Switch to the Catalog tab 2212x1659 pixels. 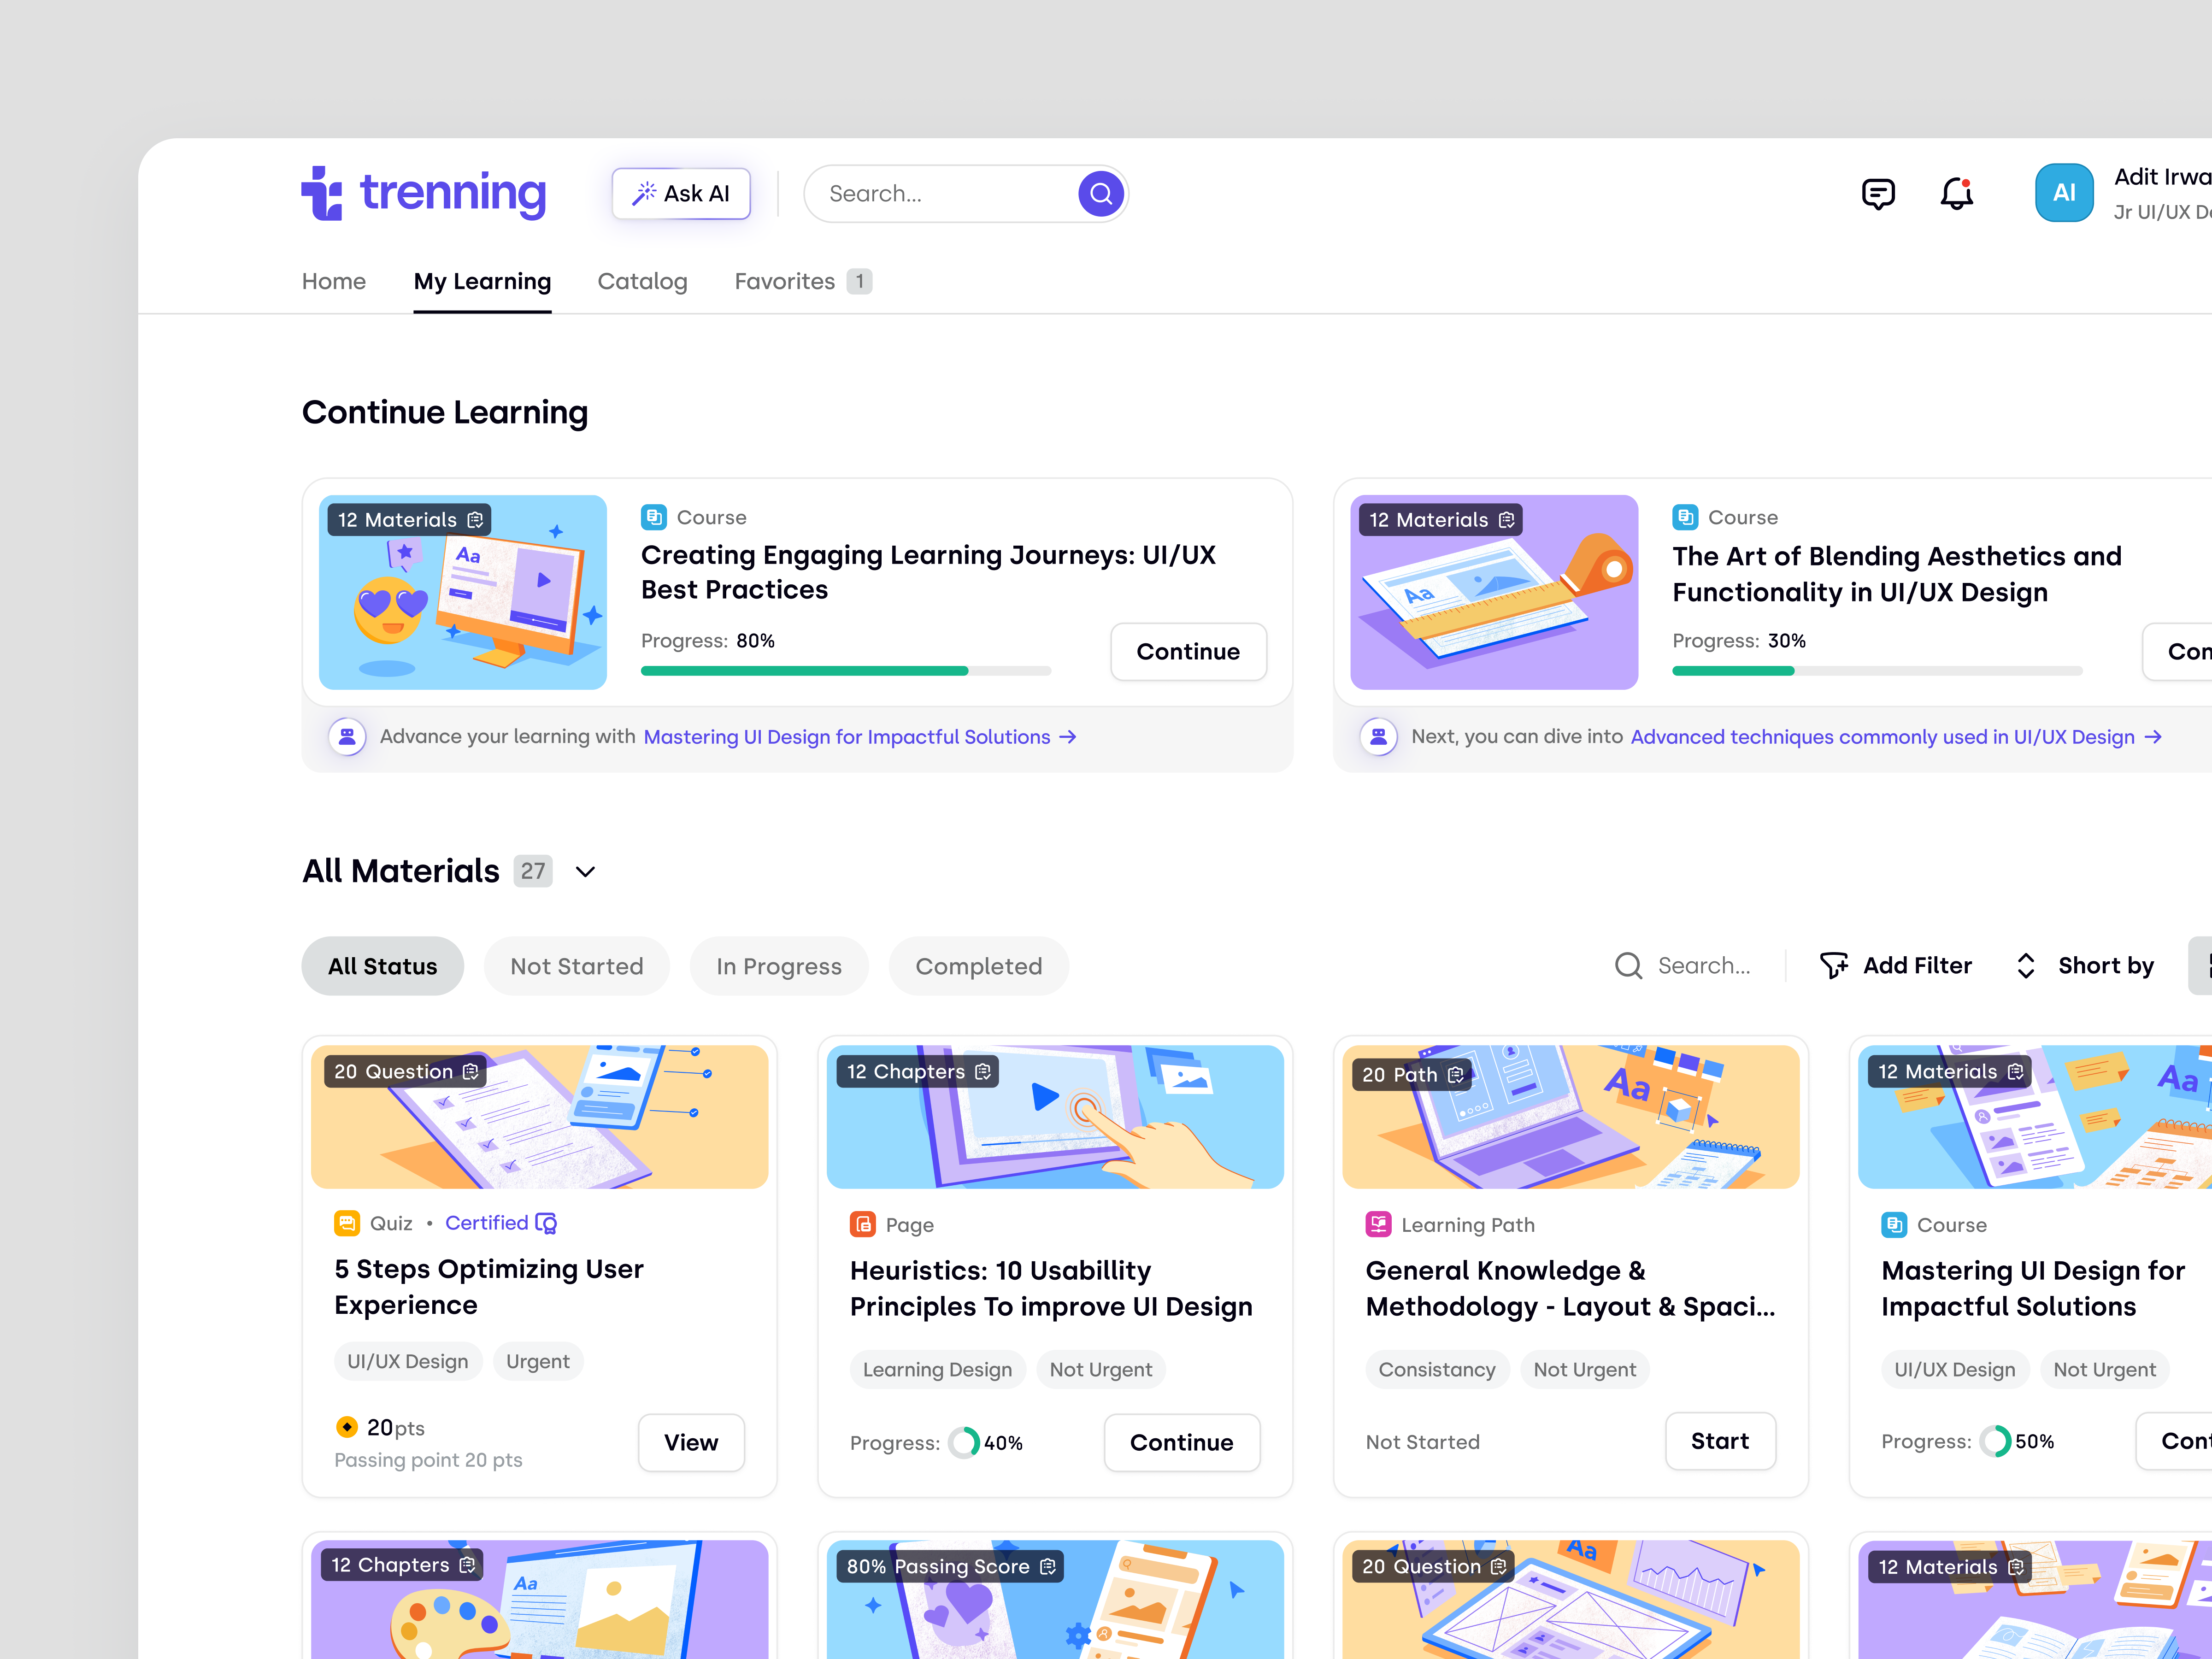click(x=642, y=281)
